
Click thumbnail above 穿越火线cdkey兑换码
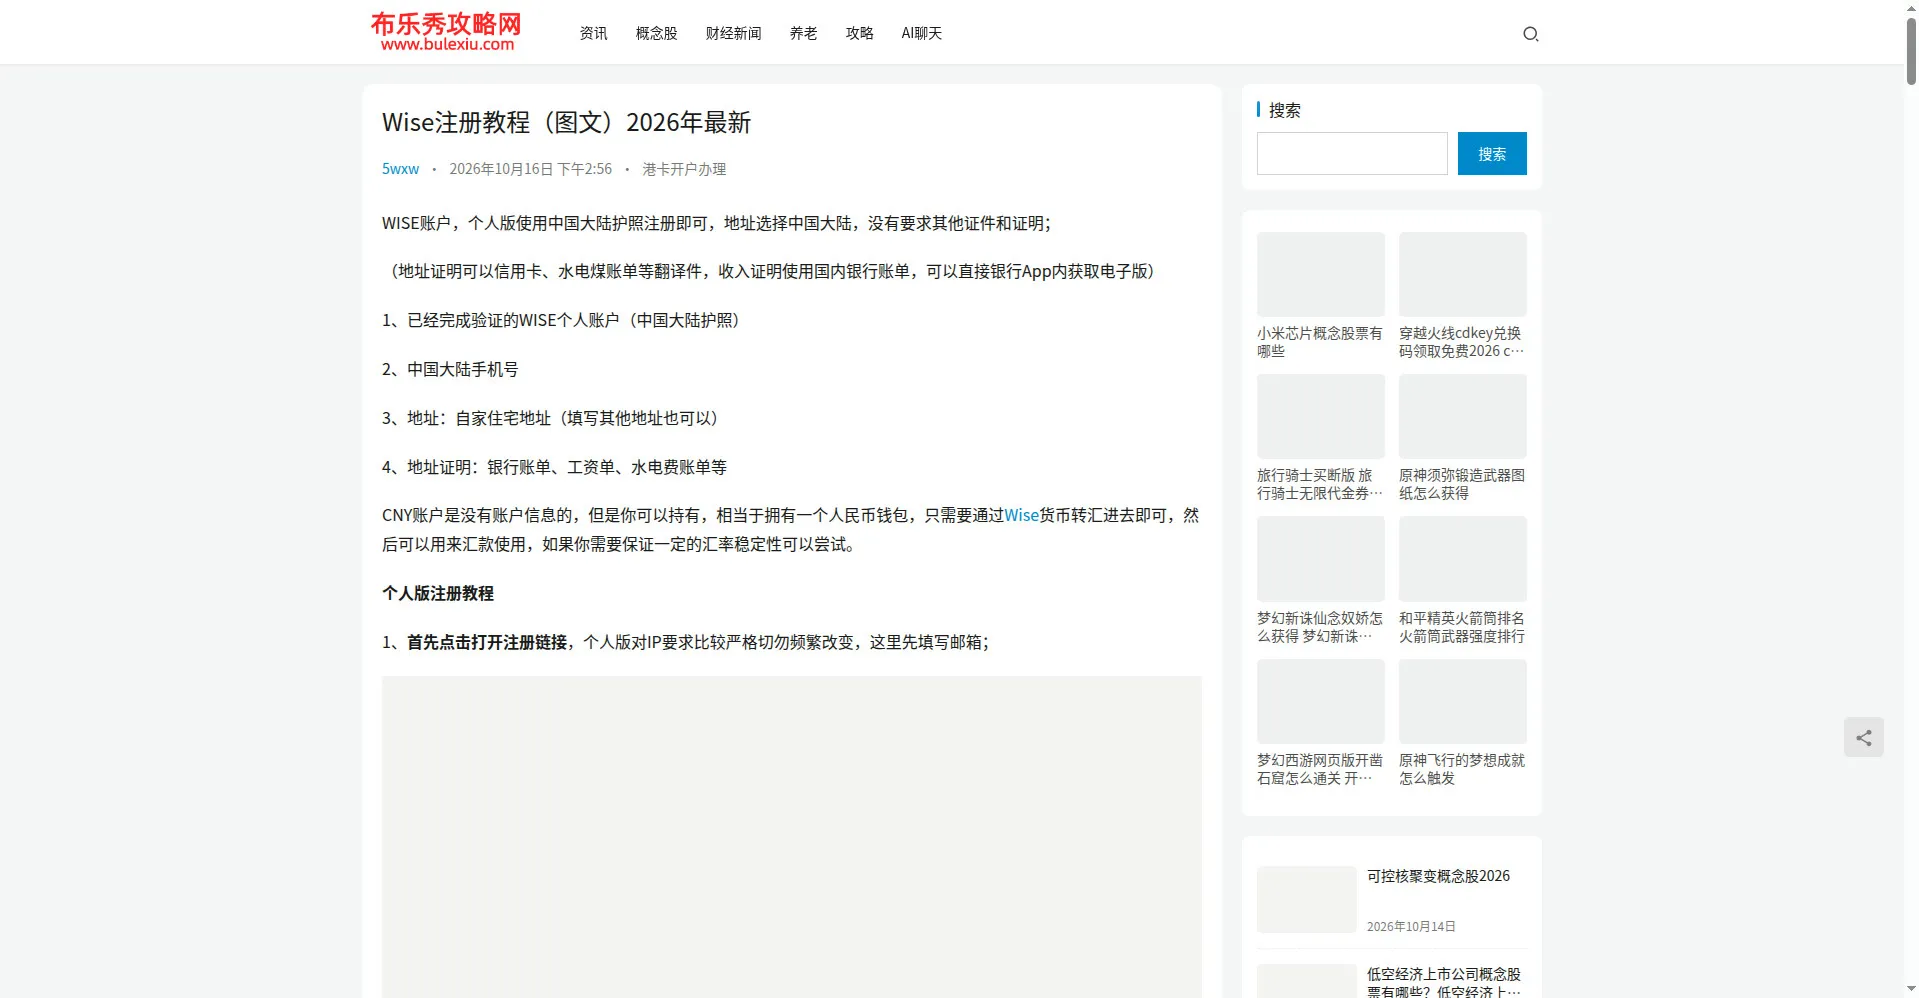click(1462, 274)
